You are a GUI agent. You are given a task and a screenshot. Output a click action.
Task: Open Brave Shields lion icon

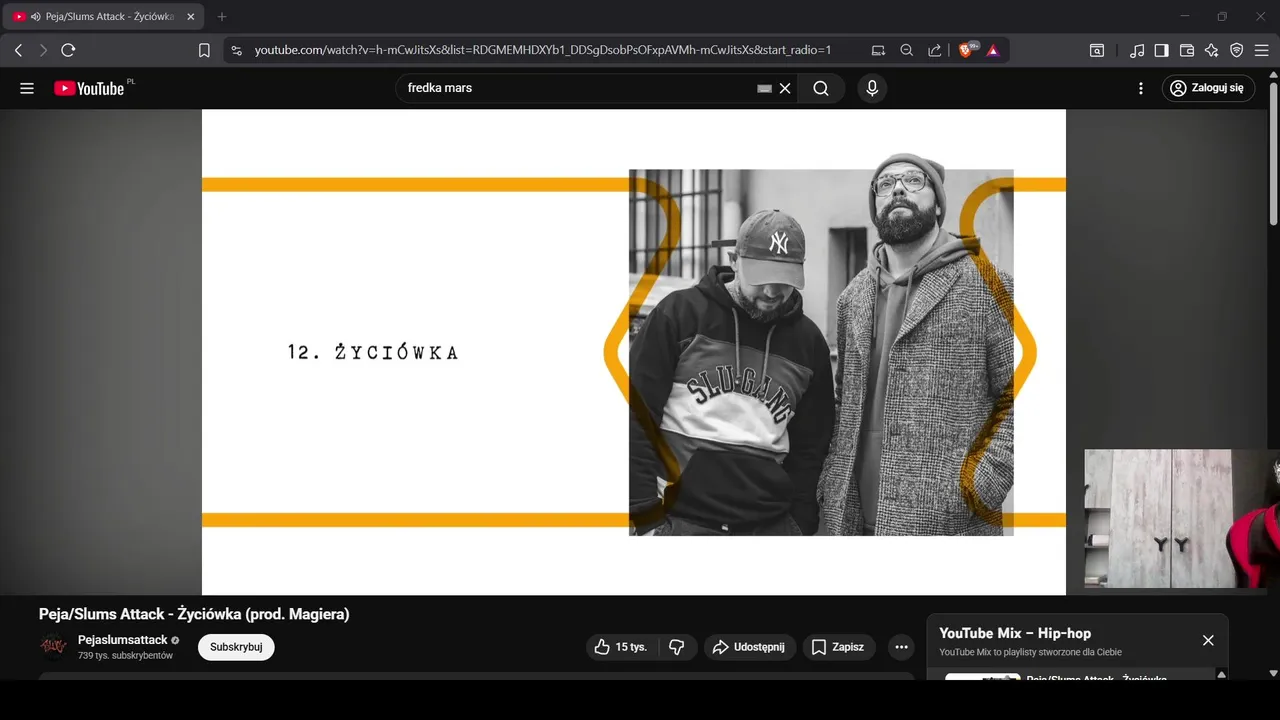pos(967,50)
